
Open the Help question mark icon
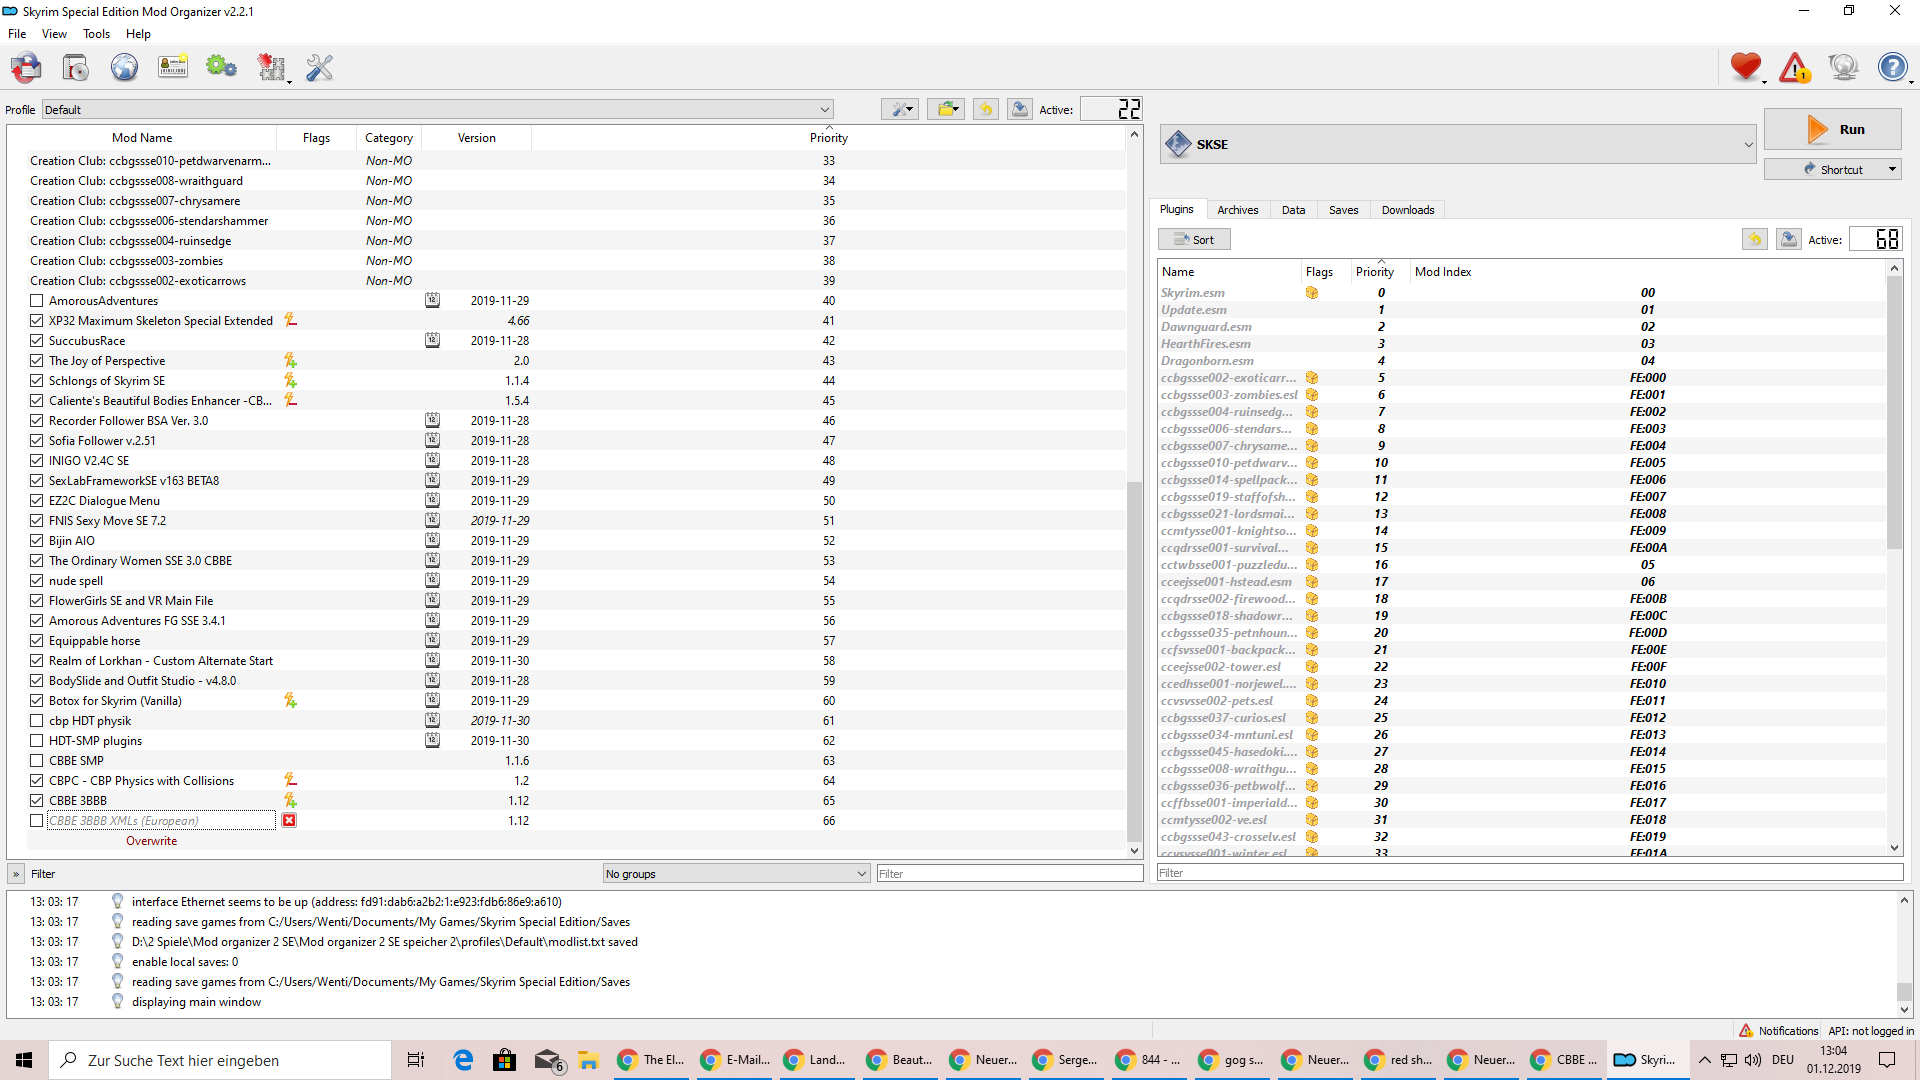[1892, 67]
